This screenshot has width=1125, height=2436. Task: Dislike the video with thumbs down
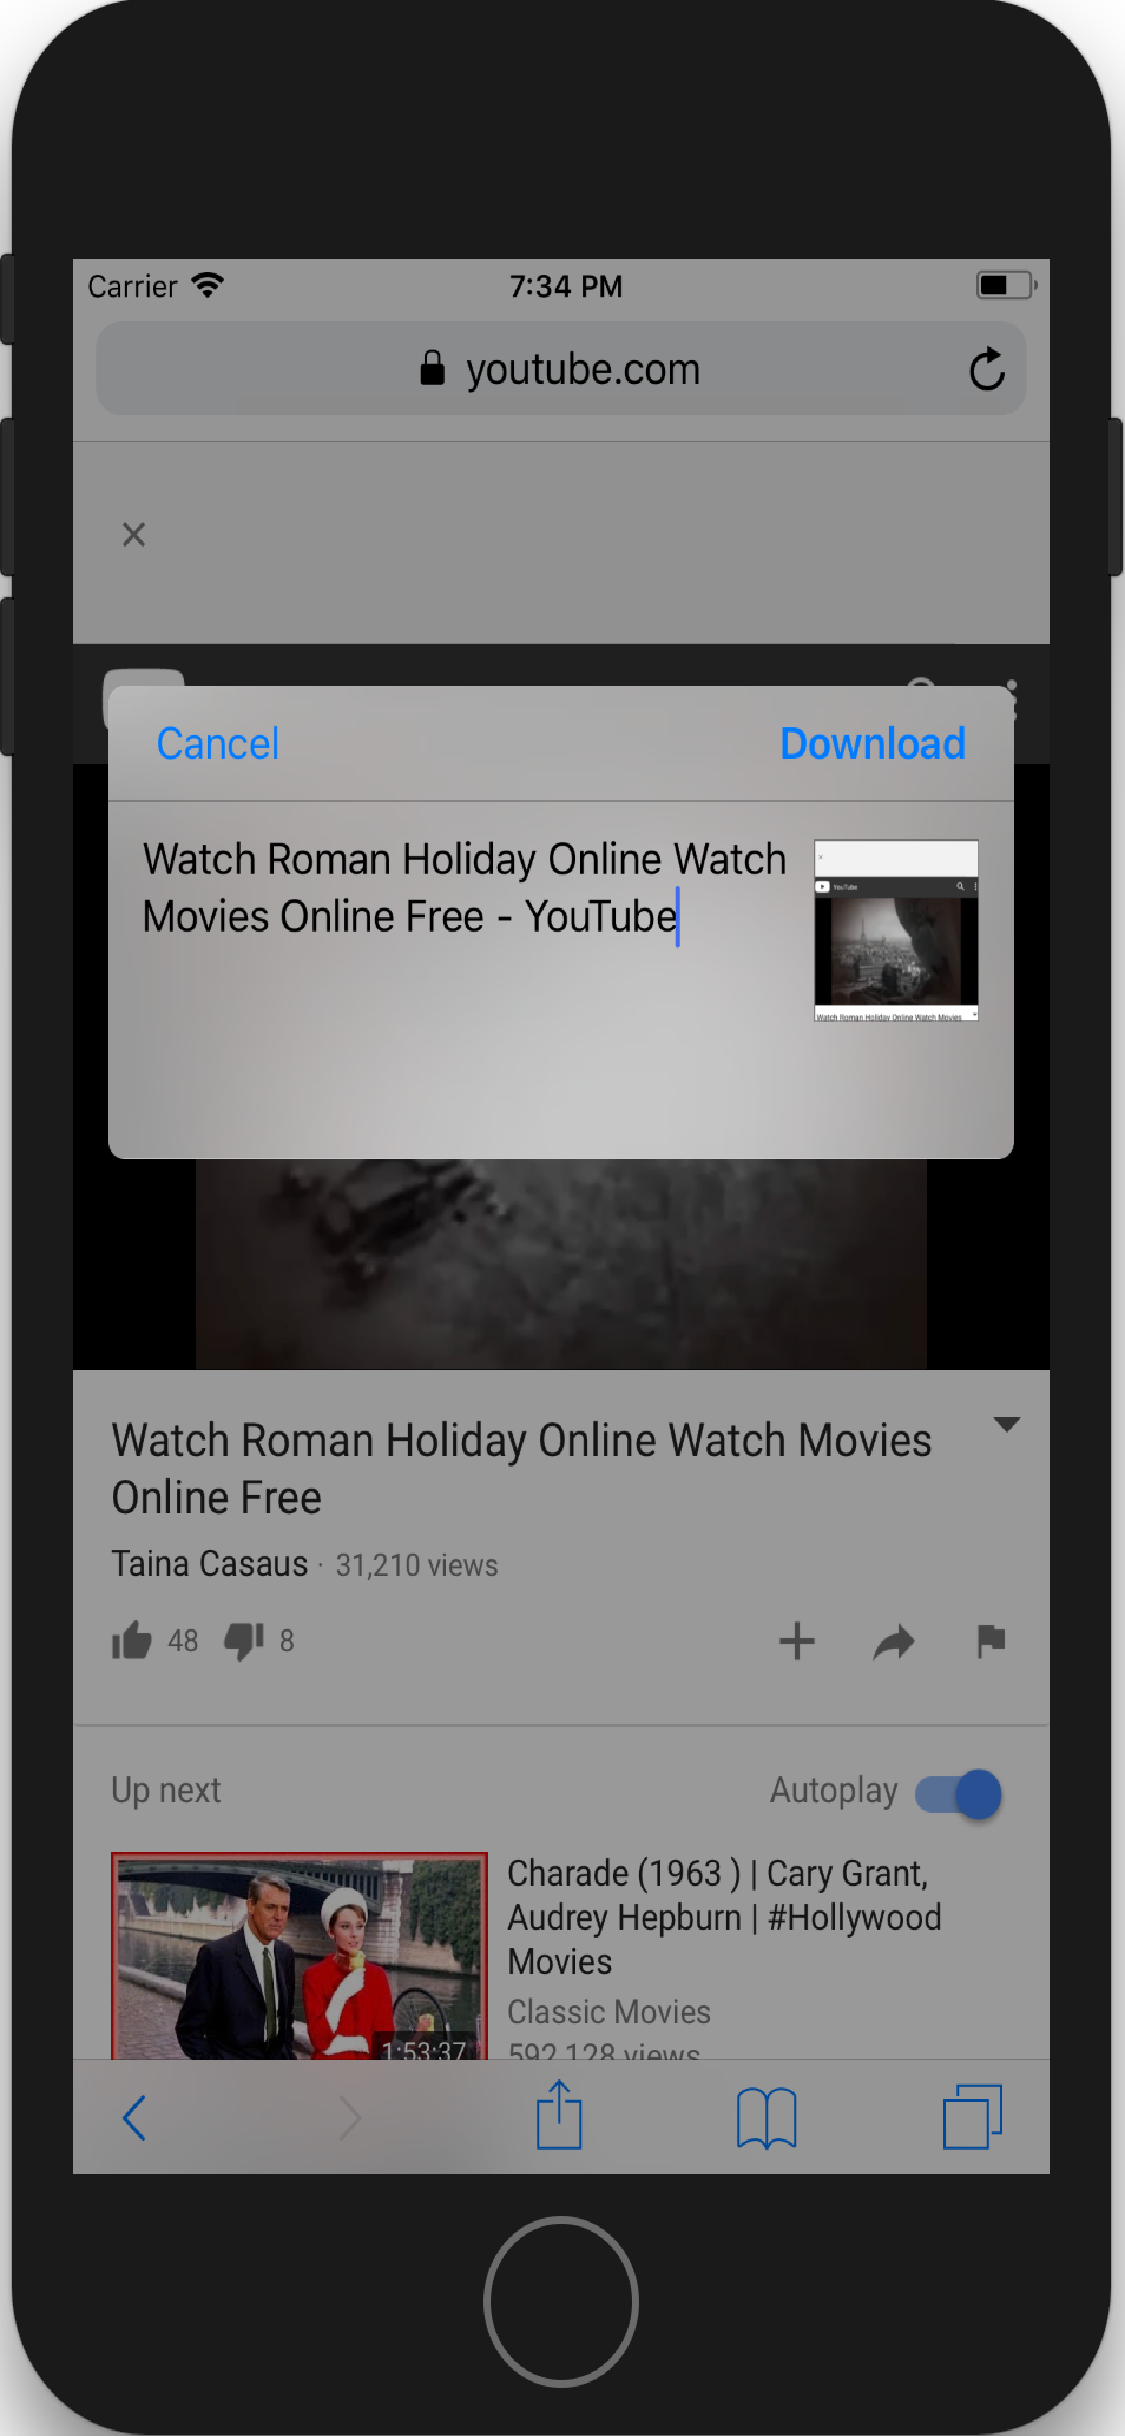click(x=243, y=1640)
